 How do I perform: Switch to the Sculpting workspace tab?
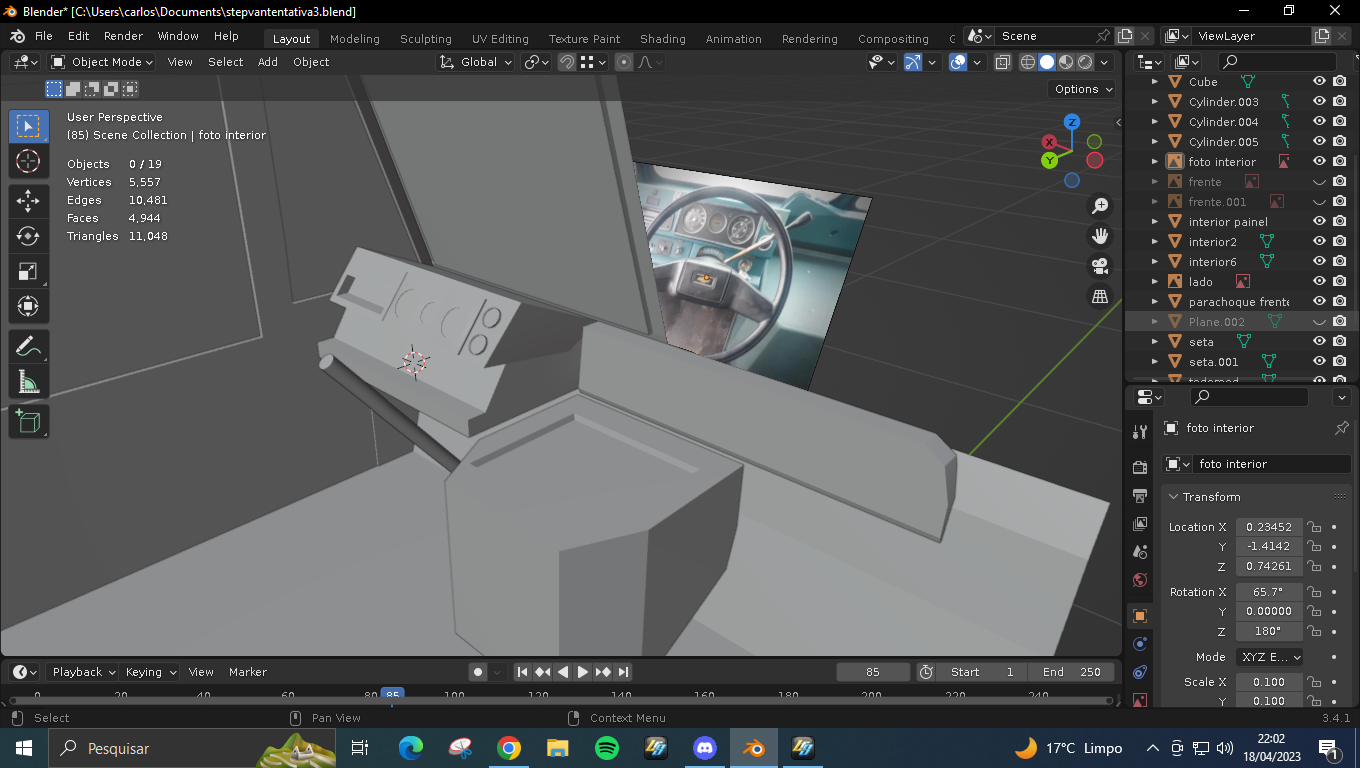(x=426, y=39)
